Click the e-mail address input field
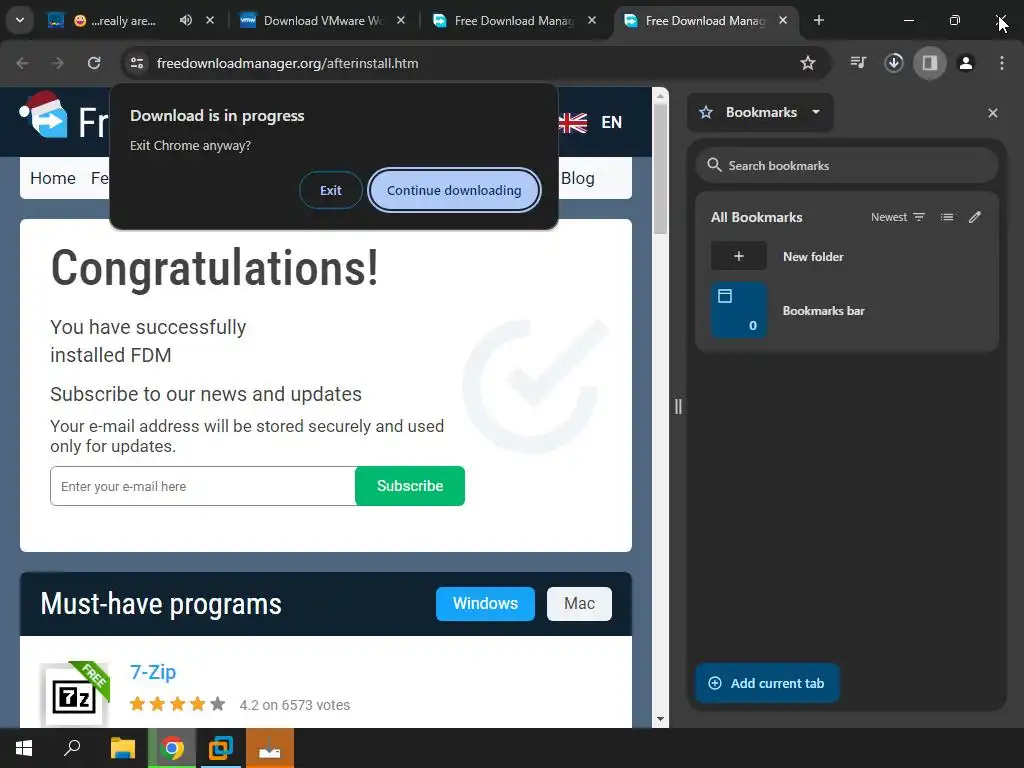The image size is (1024, 768). 203,486
